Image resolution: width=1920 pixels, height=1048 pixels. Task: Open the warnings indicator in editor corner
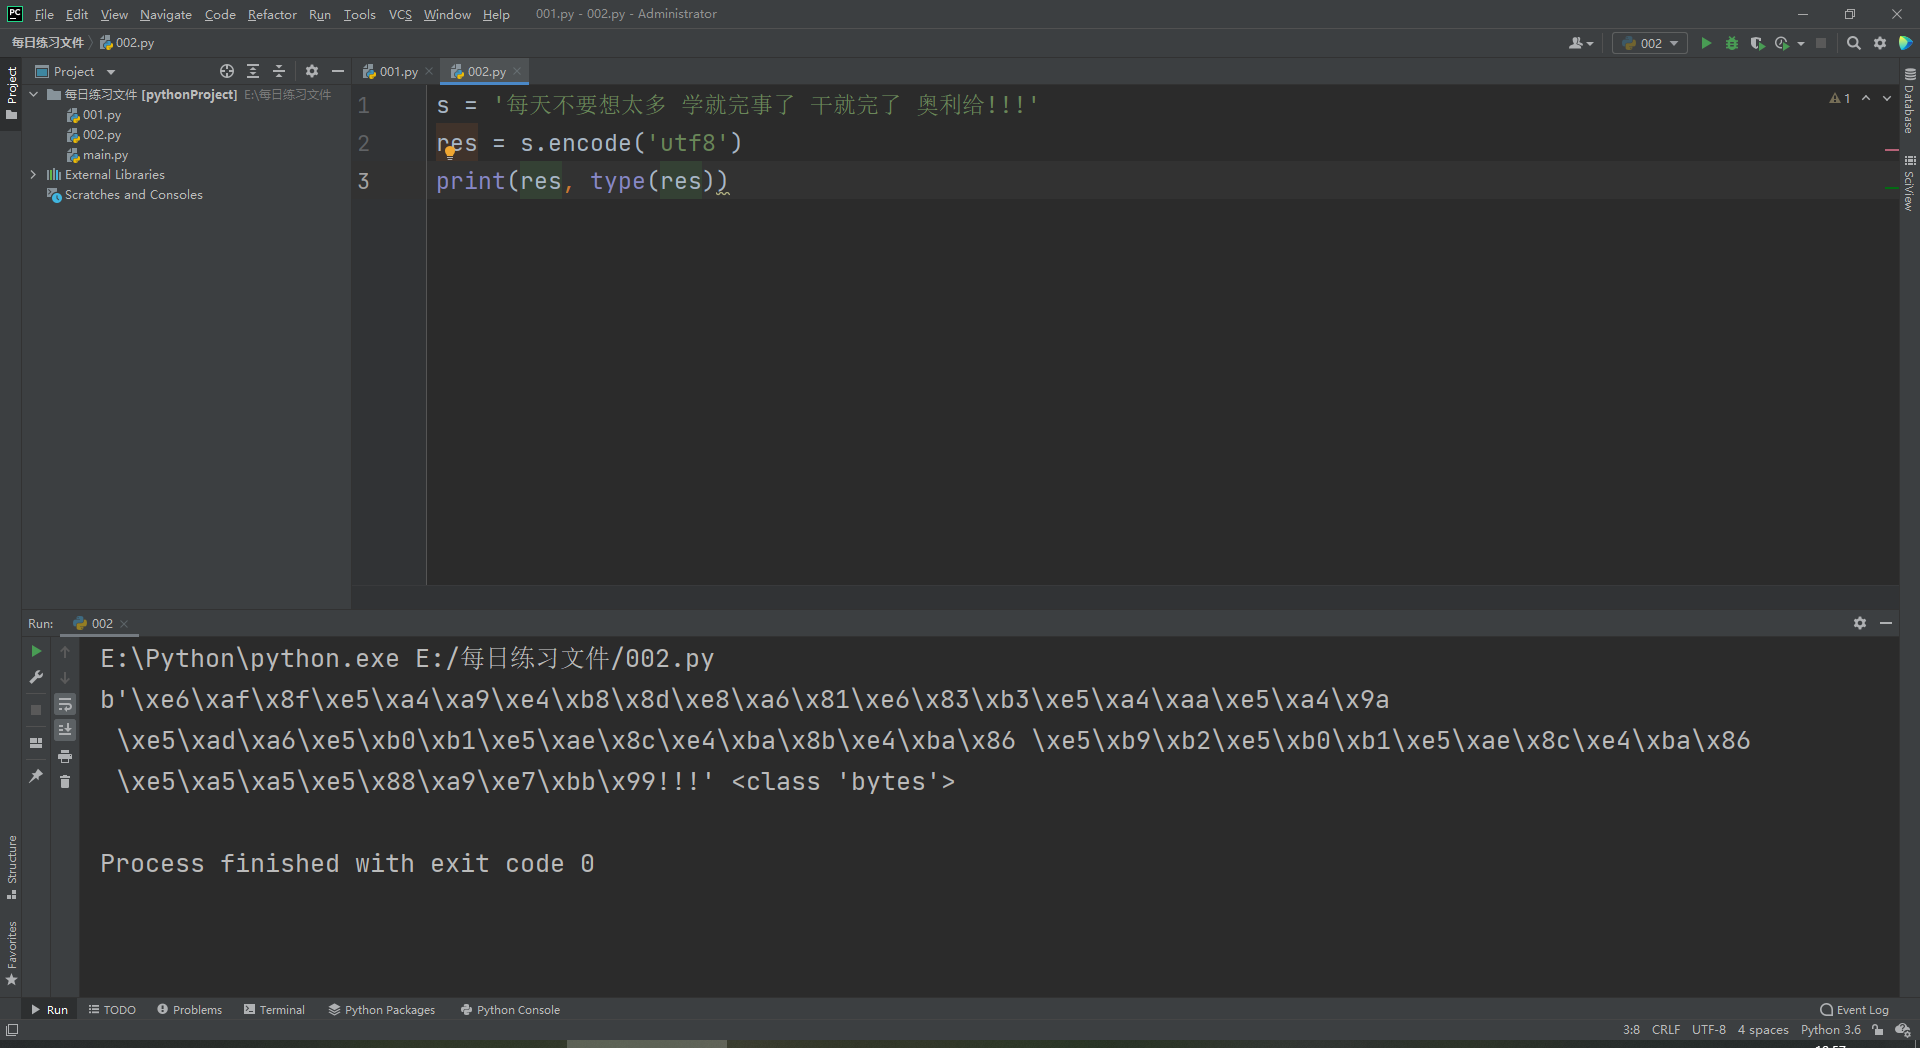[1840, 98]
